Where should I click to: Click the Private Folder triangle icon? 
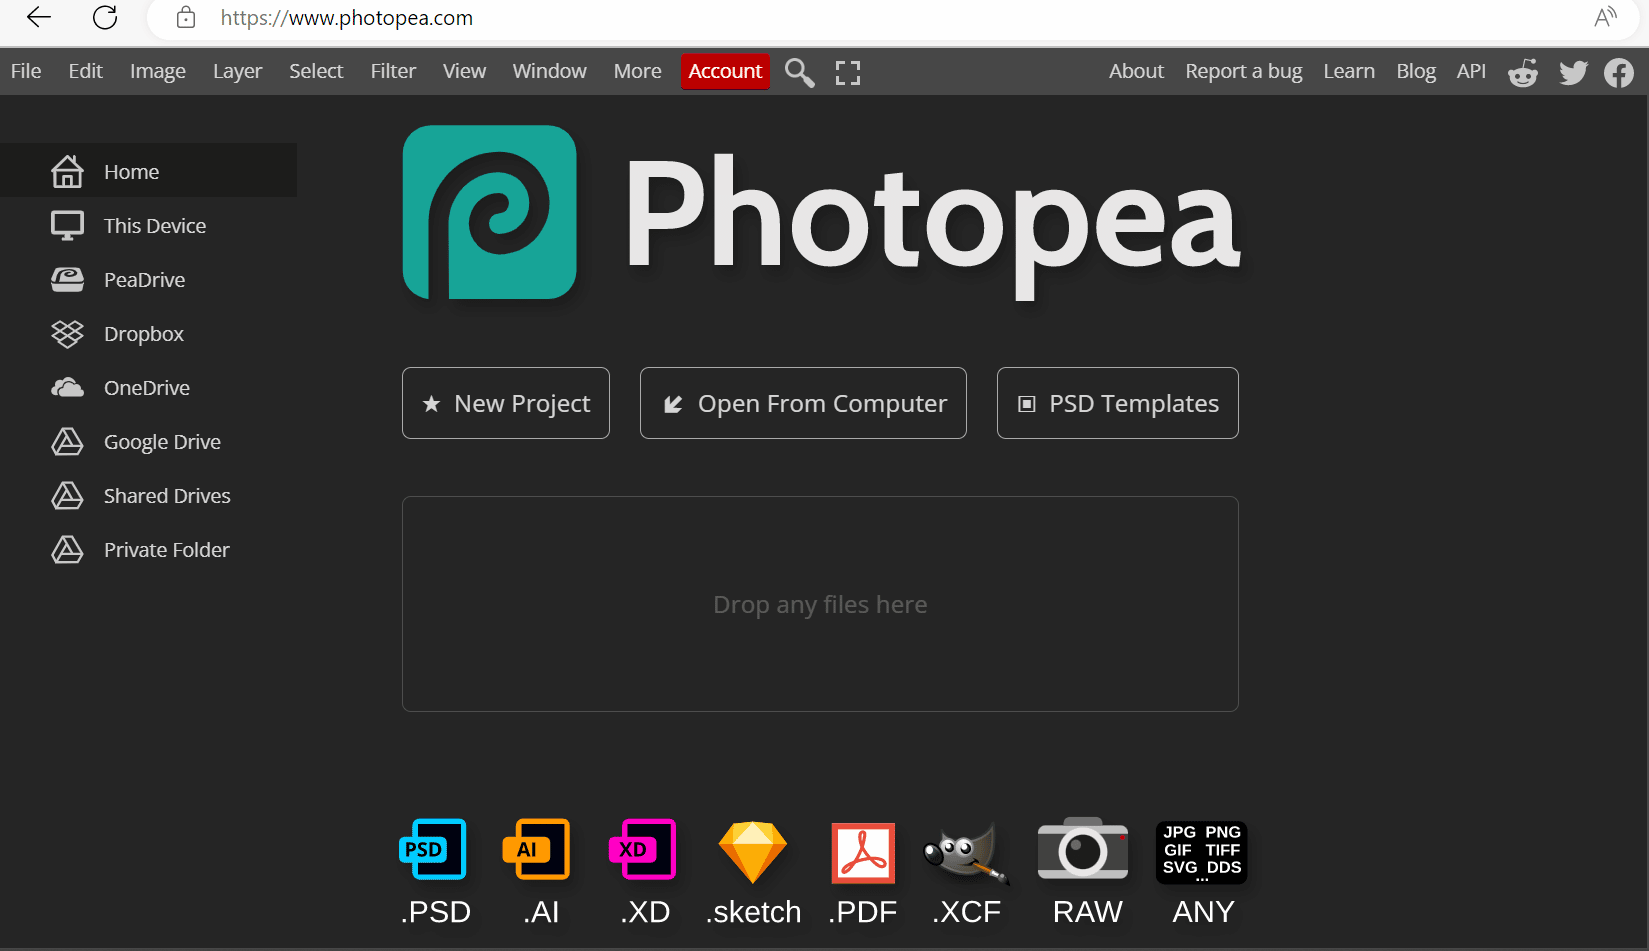click(67, 549)
